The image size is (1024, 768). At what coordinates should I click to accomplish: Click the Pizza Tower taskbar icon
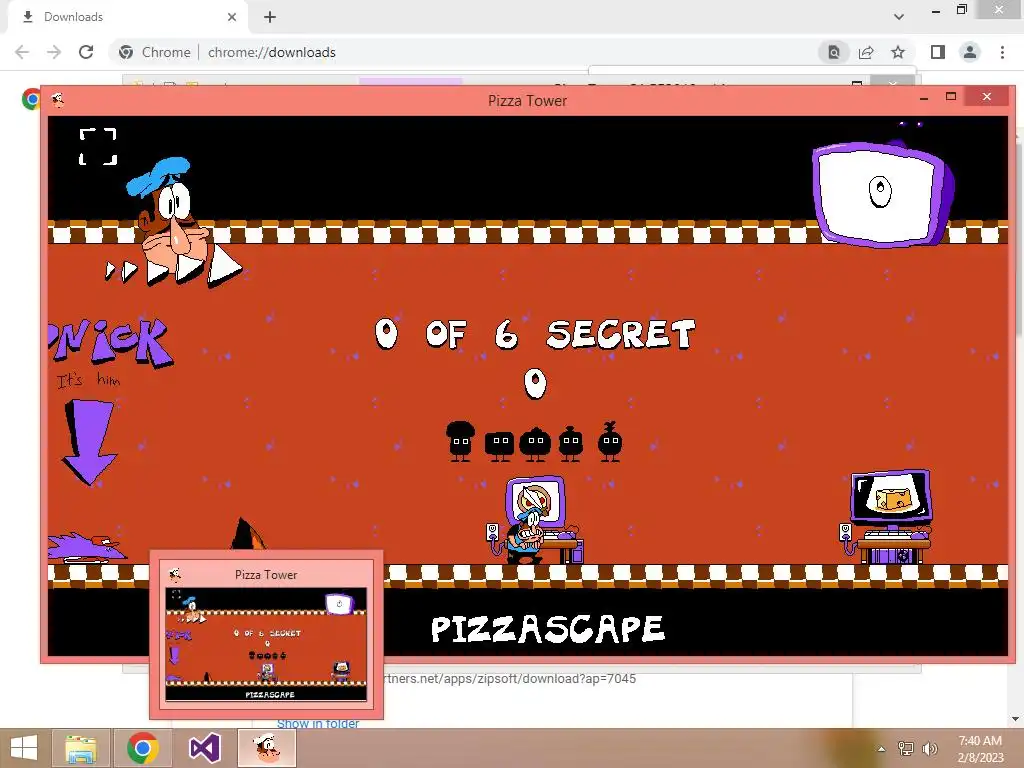267,748
